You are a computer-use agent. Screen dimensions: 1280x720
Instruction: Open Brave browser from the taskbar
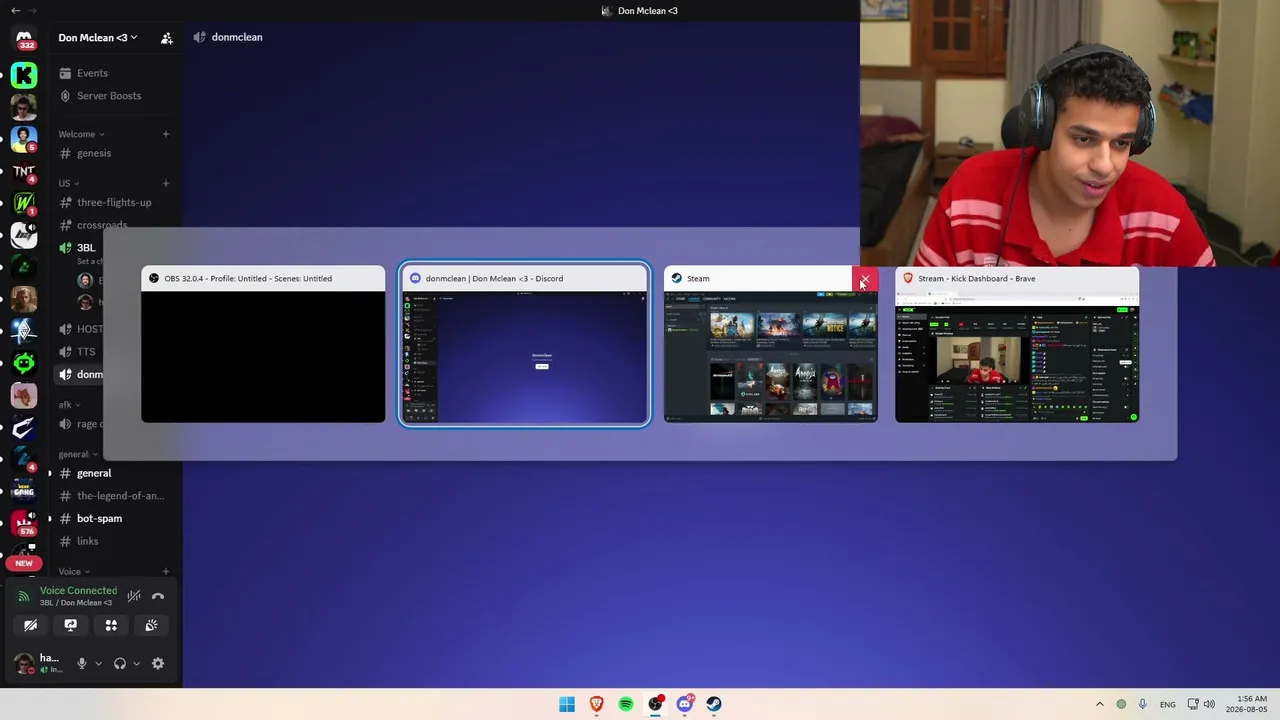pos(597,704)
